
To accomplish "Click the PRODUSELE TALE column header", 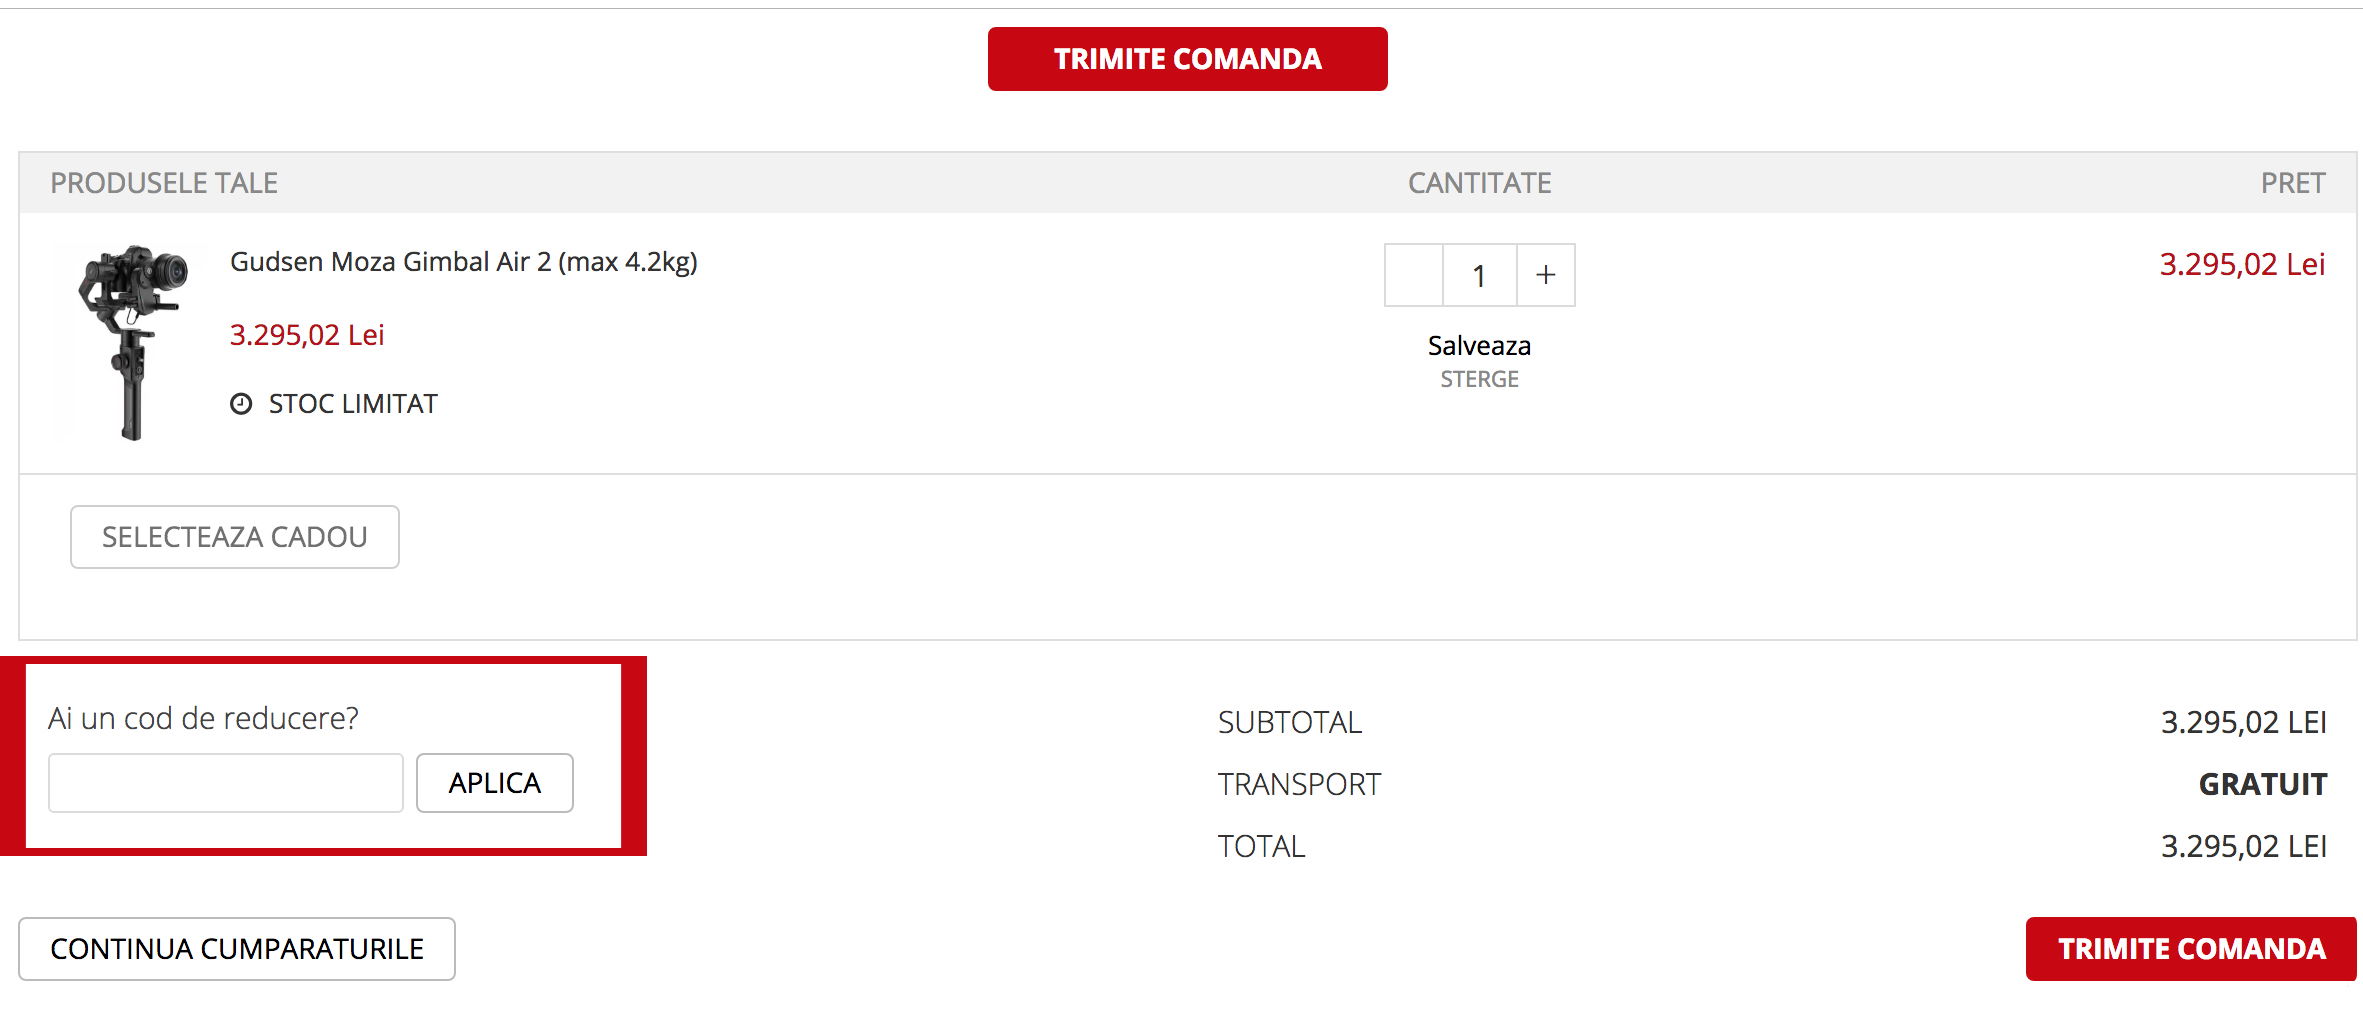I will tap(164, 183).
